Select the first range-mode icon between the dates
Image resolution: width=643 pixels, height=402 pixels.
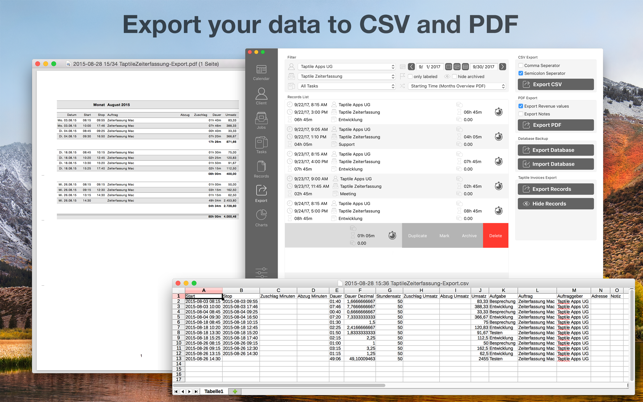[x=449, y=66]
